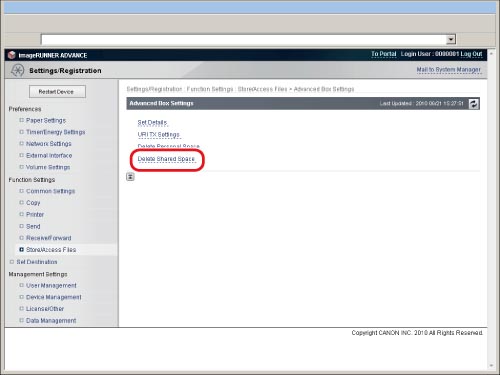Screen dimensions: 500x375
Task: Open User Management settings
Action: point(51,286)
